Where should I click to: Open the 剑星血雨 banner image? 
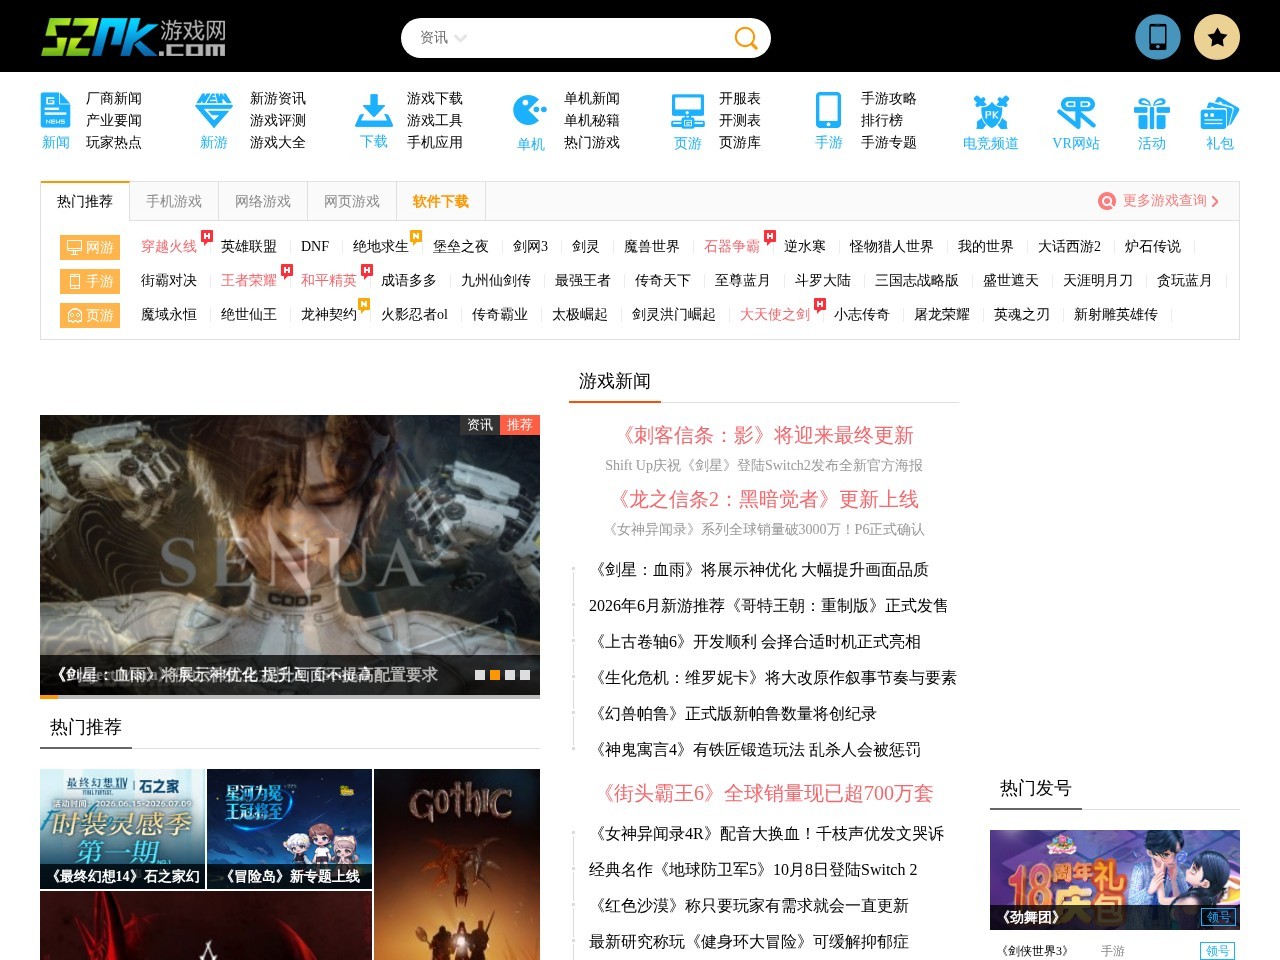tap(290, 555)
